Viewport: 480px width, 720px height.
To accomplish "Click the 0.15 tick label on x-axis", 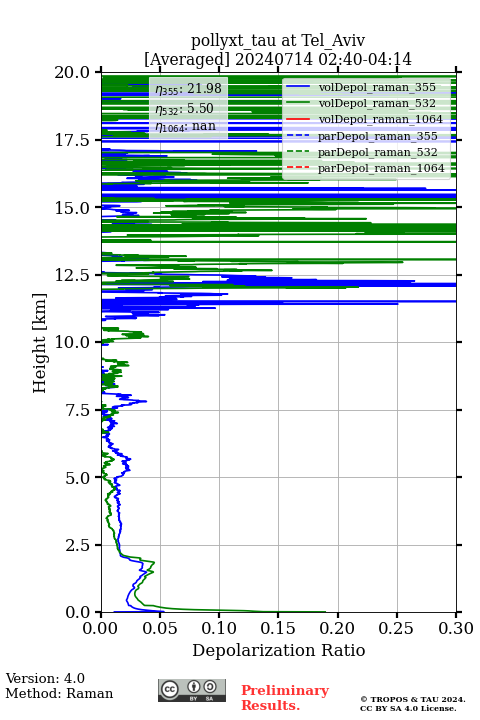I will pos(278,628).
